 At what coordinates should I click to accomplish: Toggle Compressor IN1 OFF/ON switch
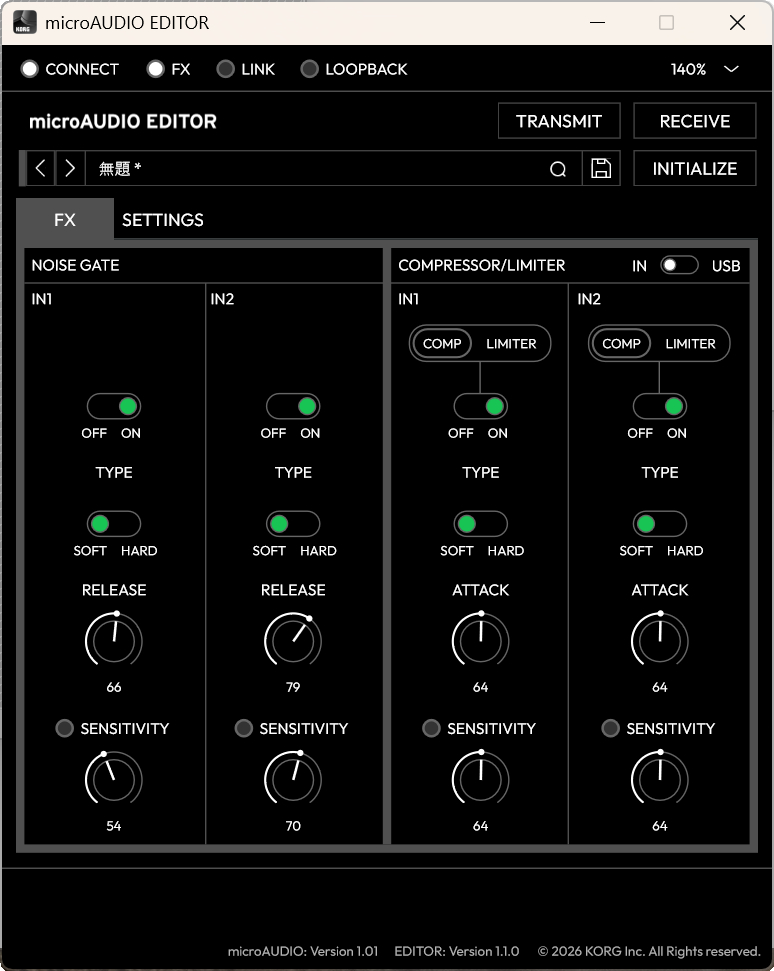point(480,406)
